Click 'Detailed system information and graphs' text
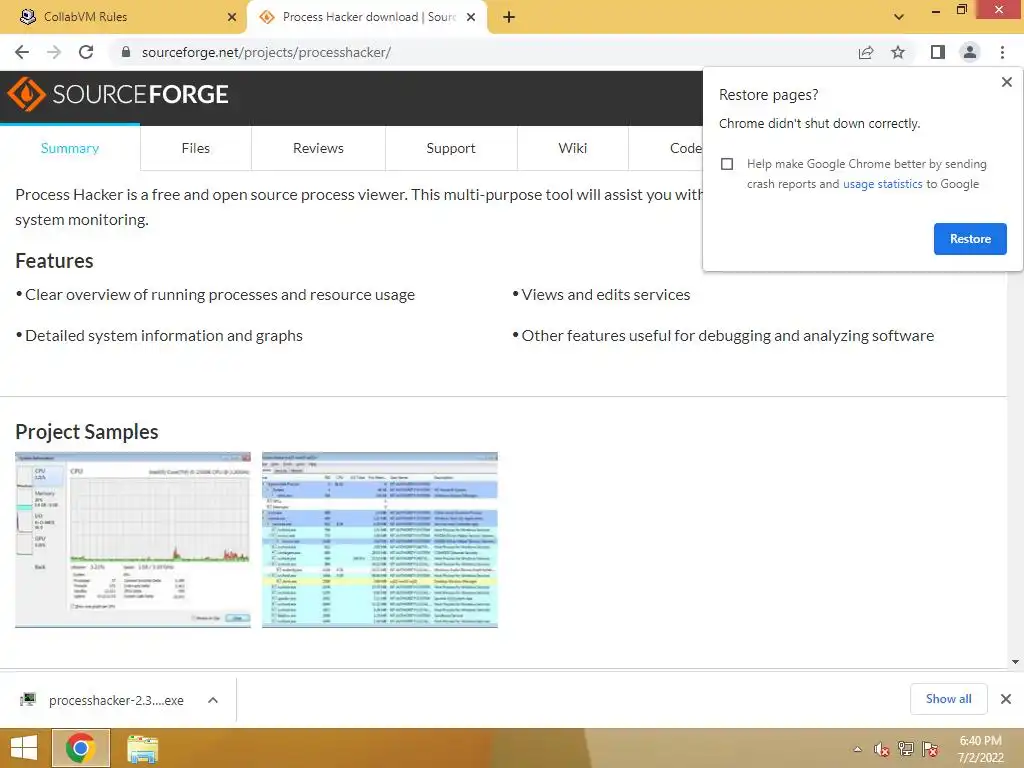 [164, 336]
